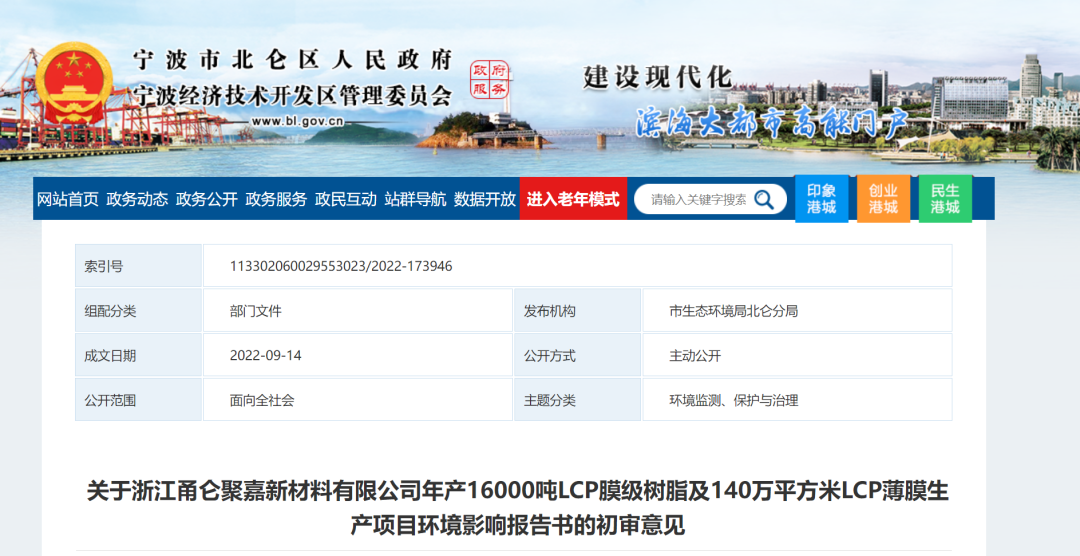1080x556 pixels.
Task: Select 政务公开 in navigation bar
Action: point(207,200)
